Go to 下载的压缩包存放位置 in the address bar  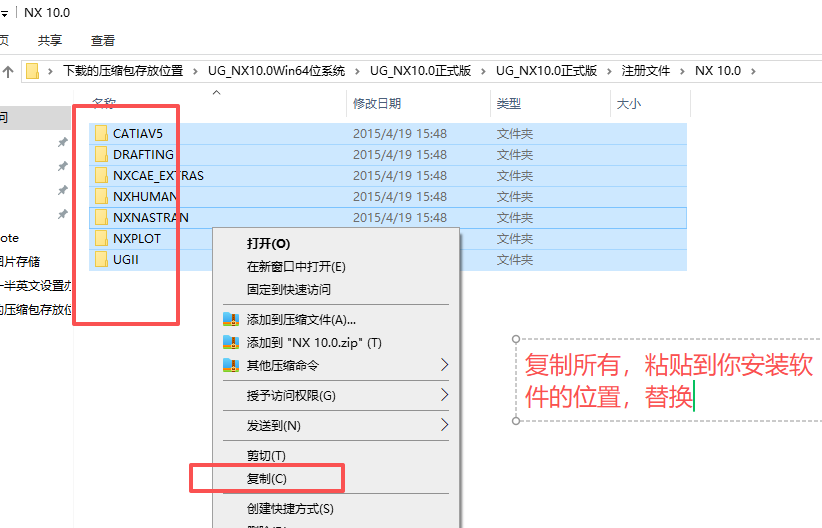pos(123,71)
